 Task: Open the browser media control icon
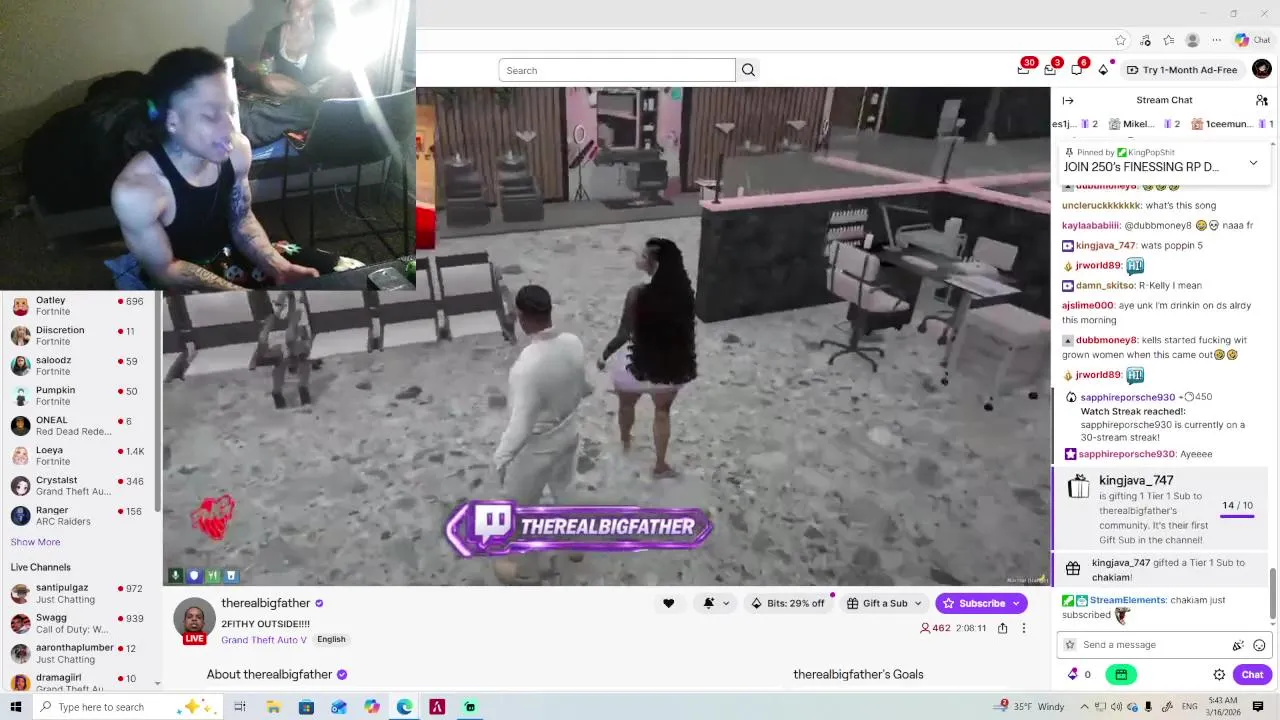pos(1144,40)
